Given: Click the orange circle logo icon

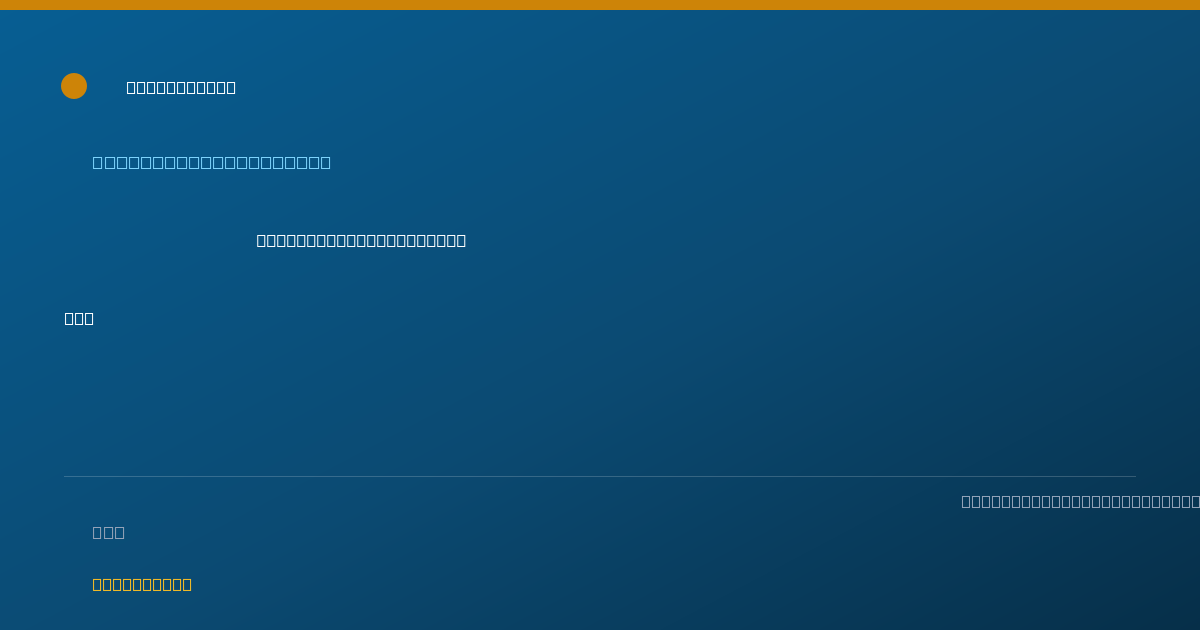Looking at the screenshot, I should pyautogui.click(x=74, y=86).
